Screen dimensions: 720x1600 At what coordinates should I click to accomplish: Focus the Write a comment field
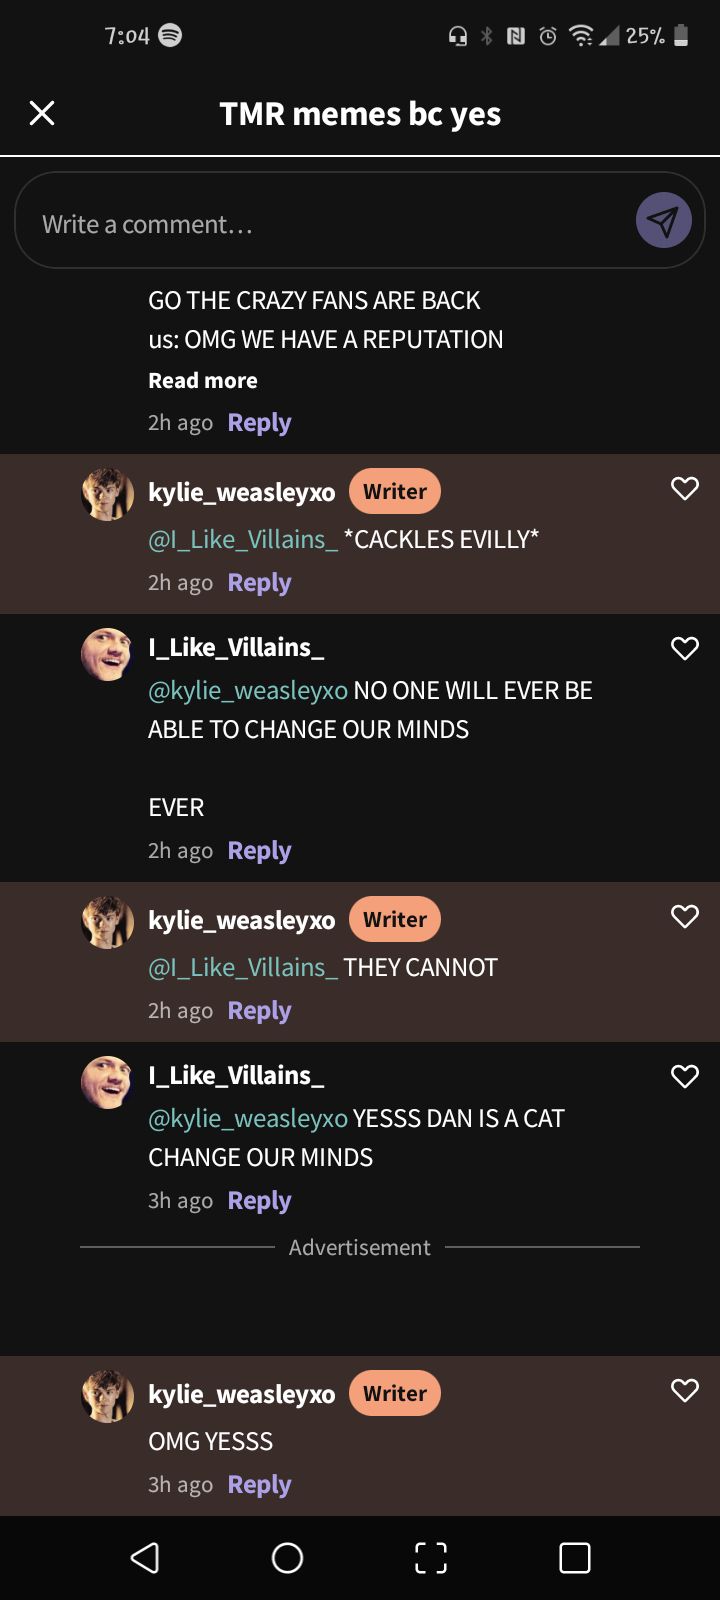(x=330, y=224)
